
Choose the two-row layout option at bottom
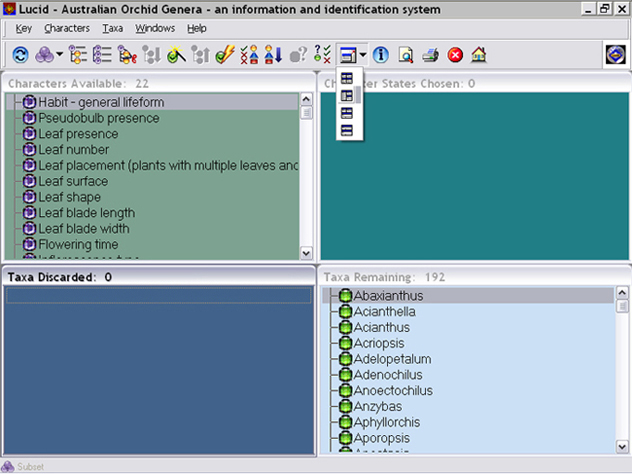[347, 130]
